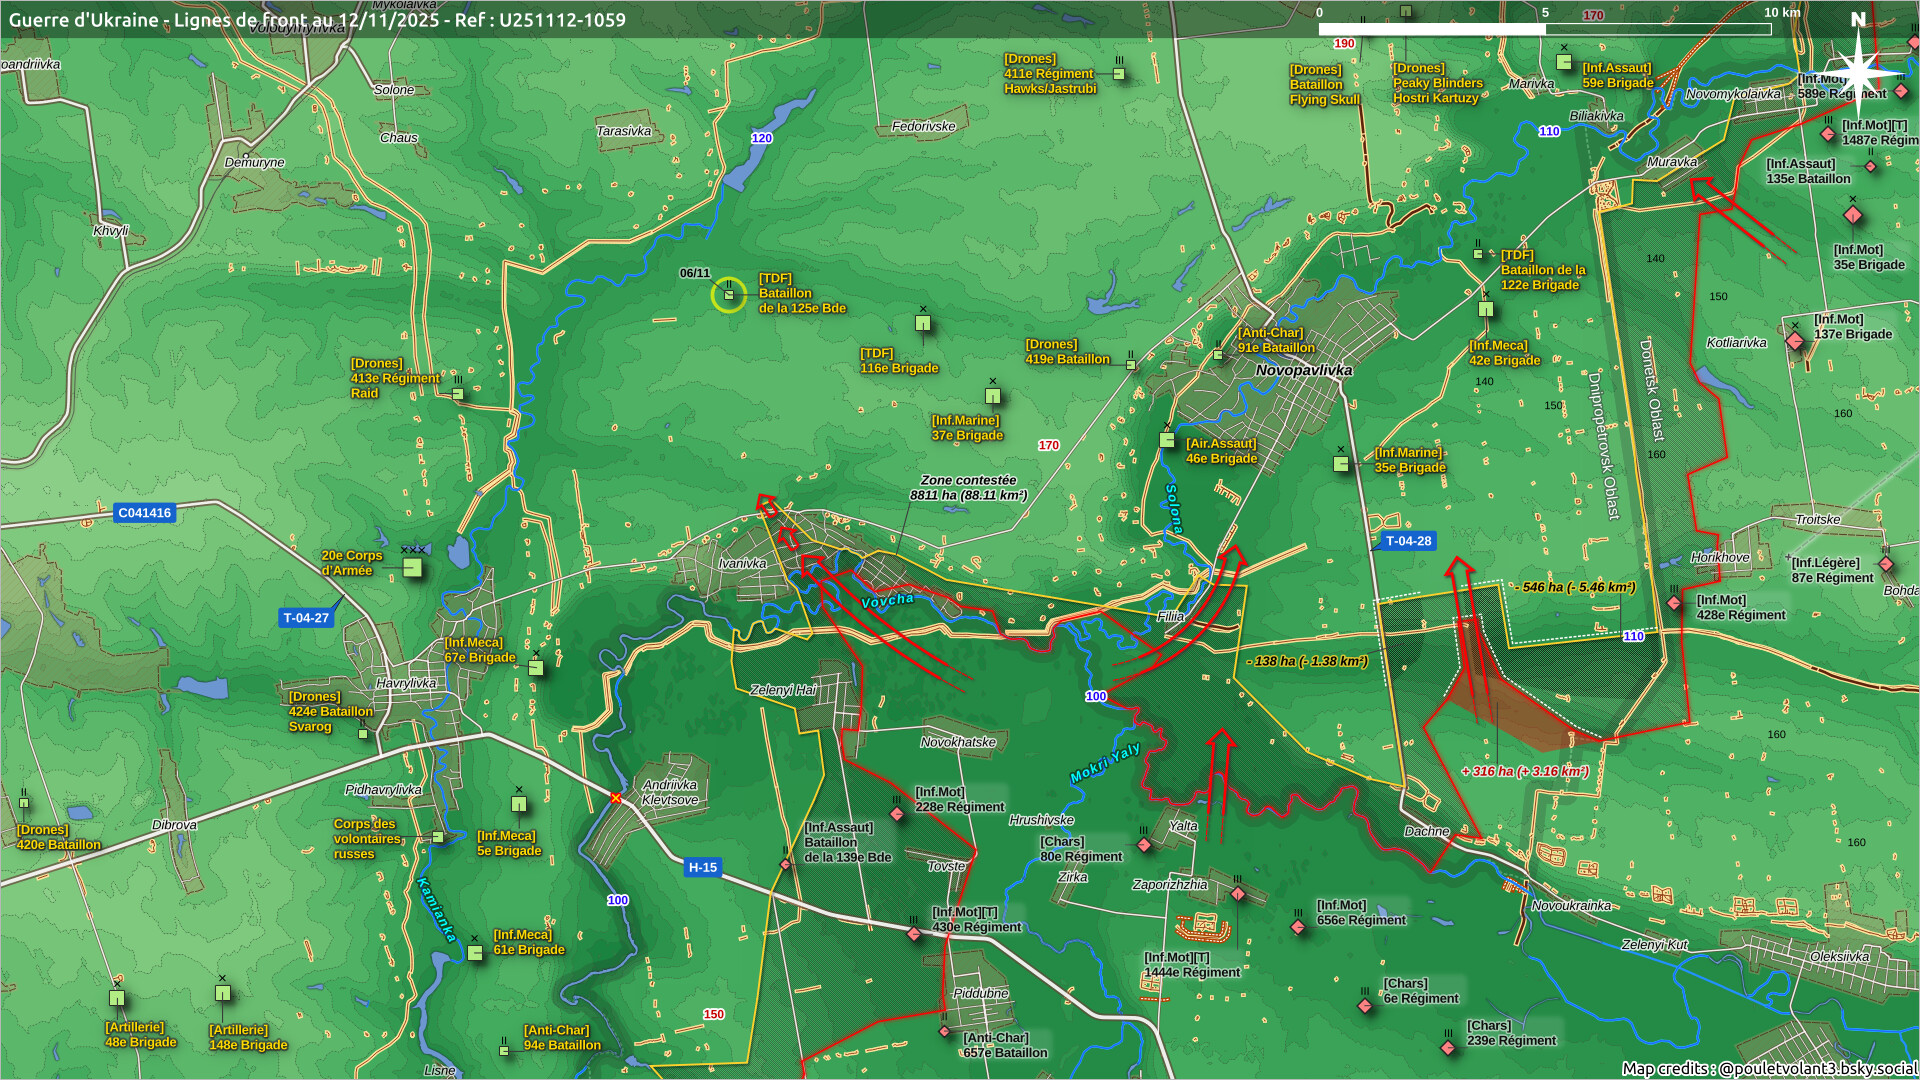The height and width of the screenshot is (1080, 1920).
Task: Click the 67e Brigade Inf.Meca unit square
Action: click(536, 668)
